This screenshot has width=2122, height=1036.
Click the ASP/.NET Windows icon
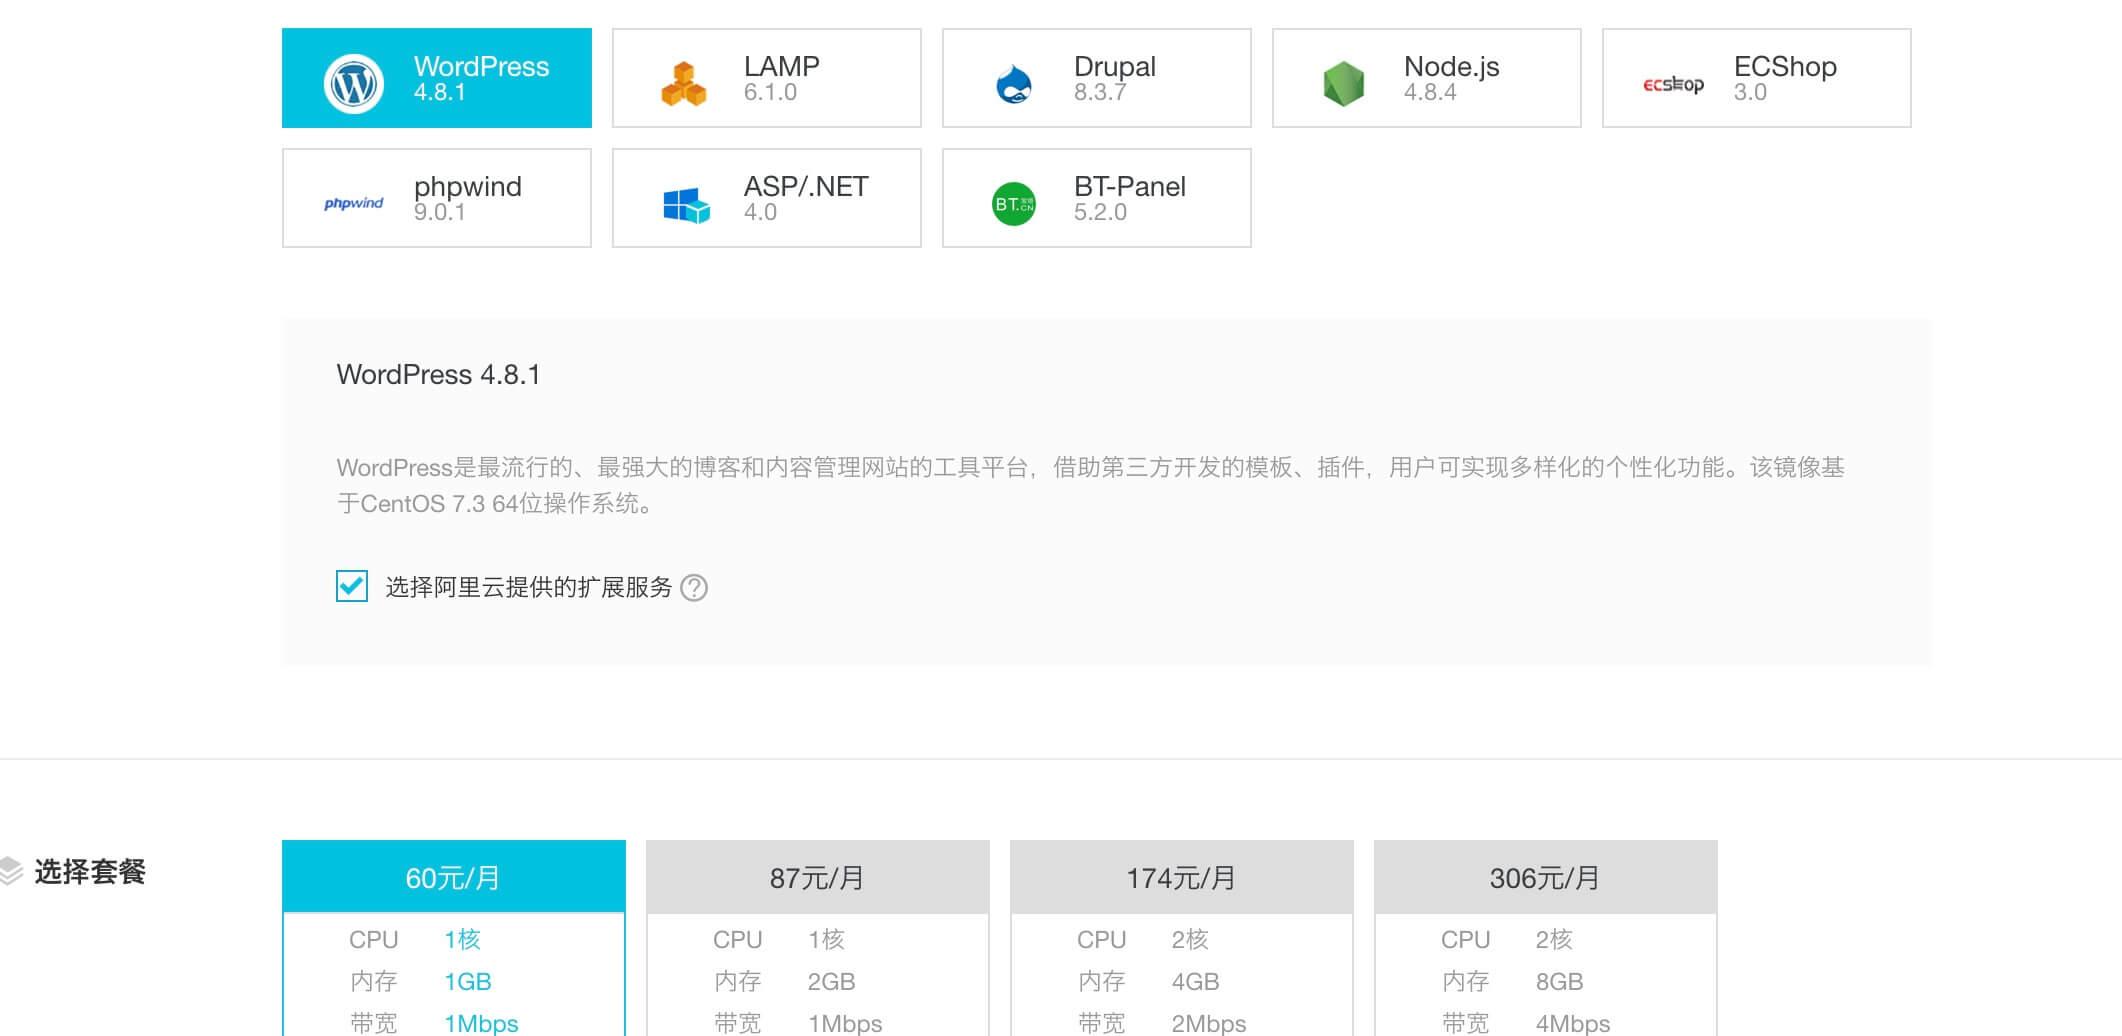pos(686,204)
